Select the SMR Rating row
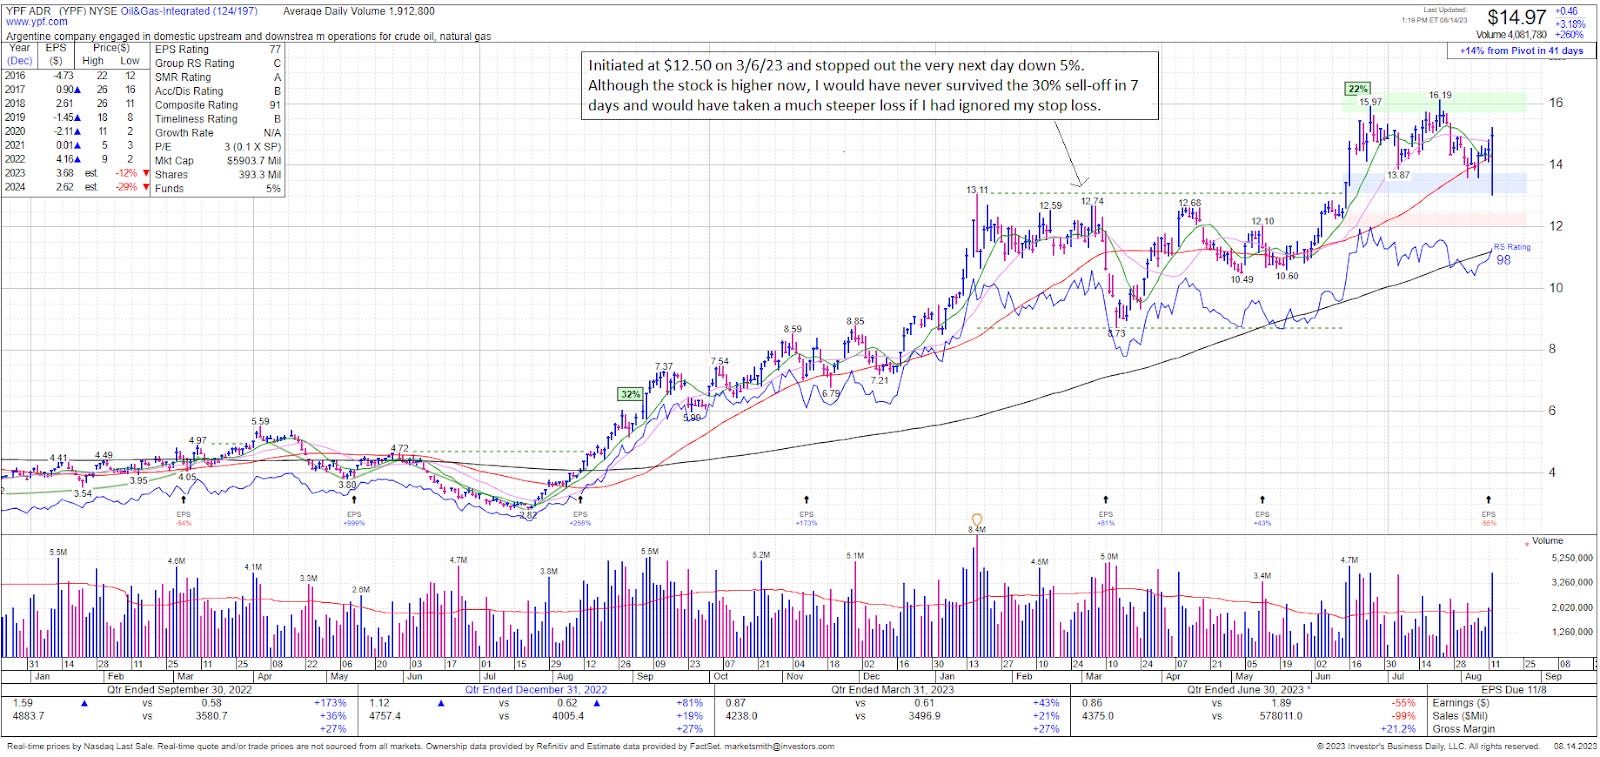 pos(218,77)
